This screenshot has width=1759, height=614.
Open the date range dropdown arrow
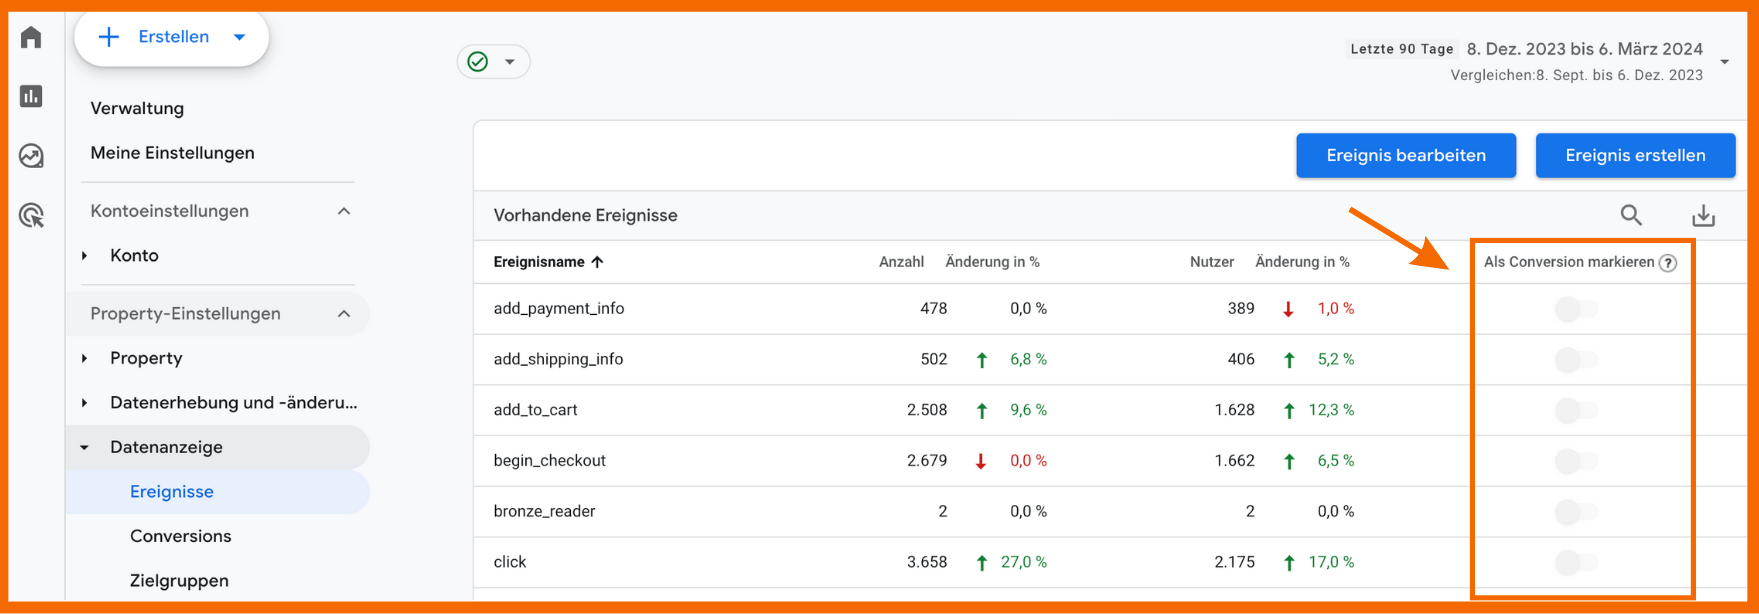click(x=1724, y=62)
